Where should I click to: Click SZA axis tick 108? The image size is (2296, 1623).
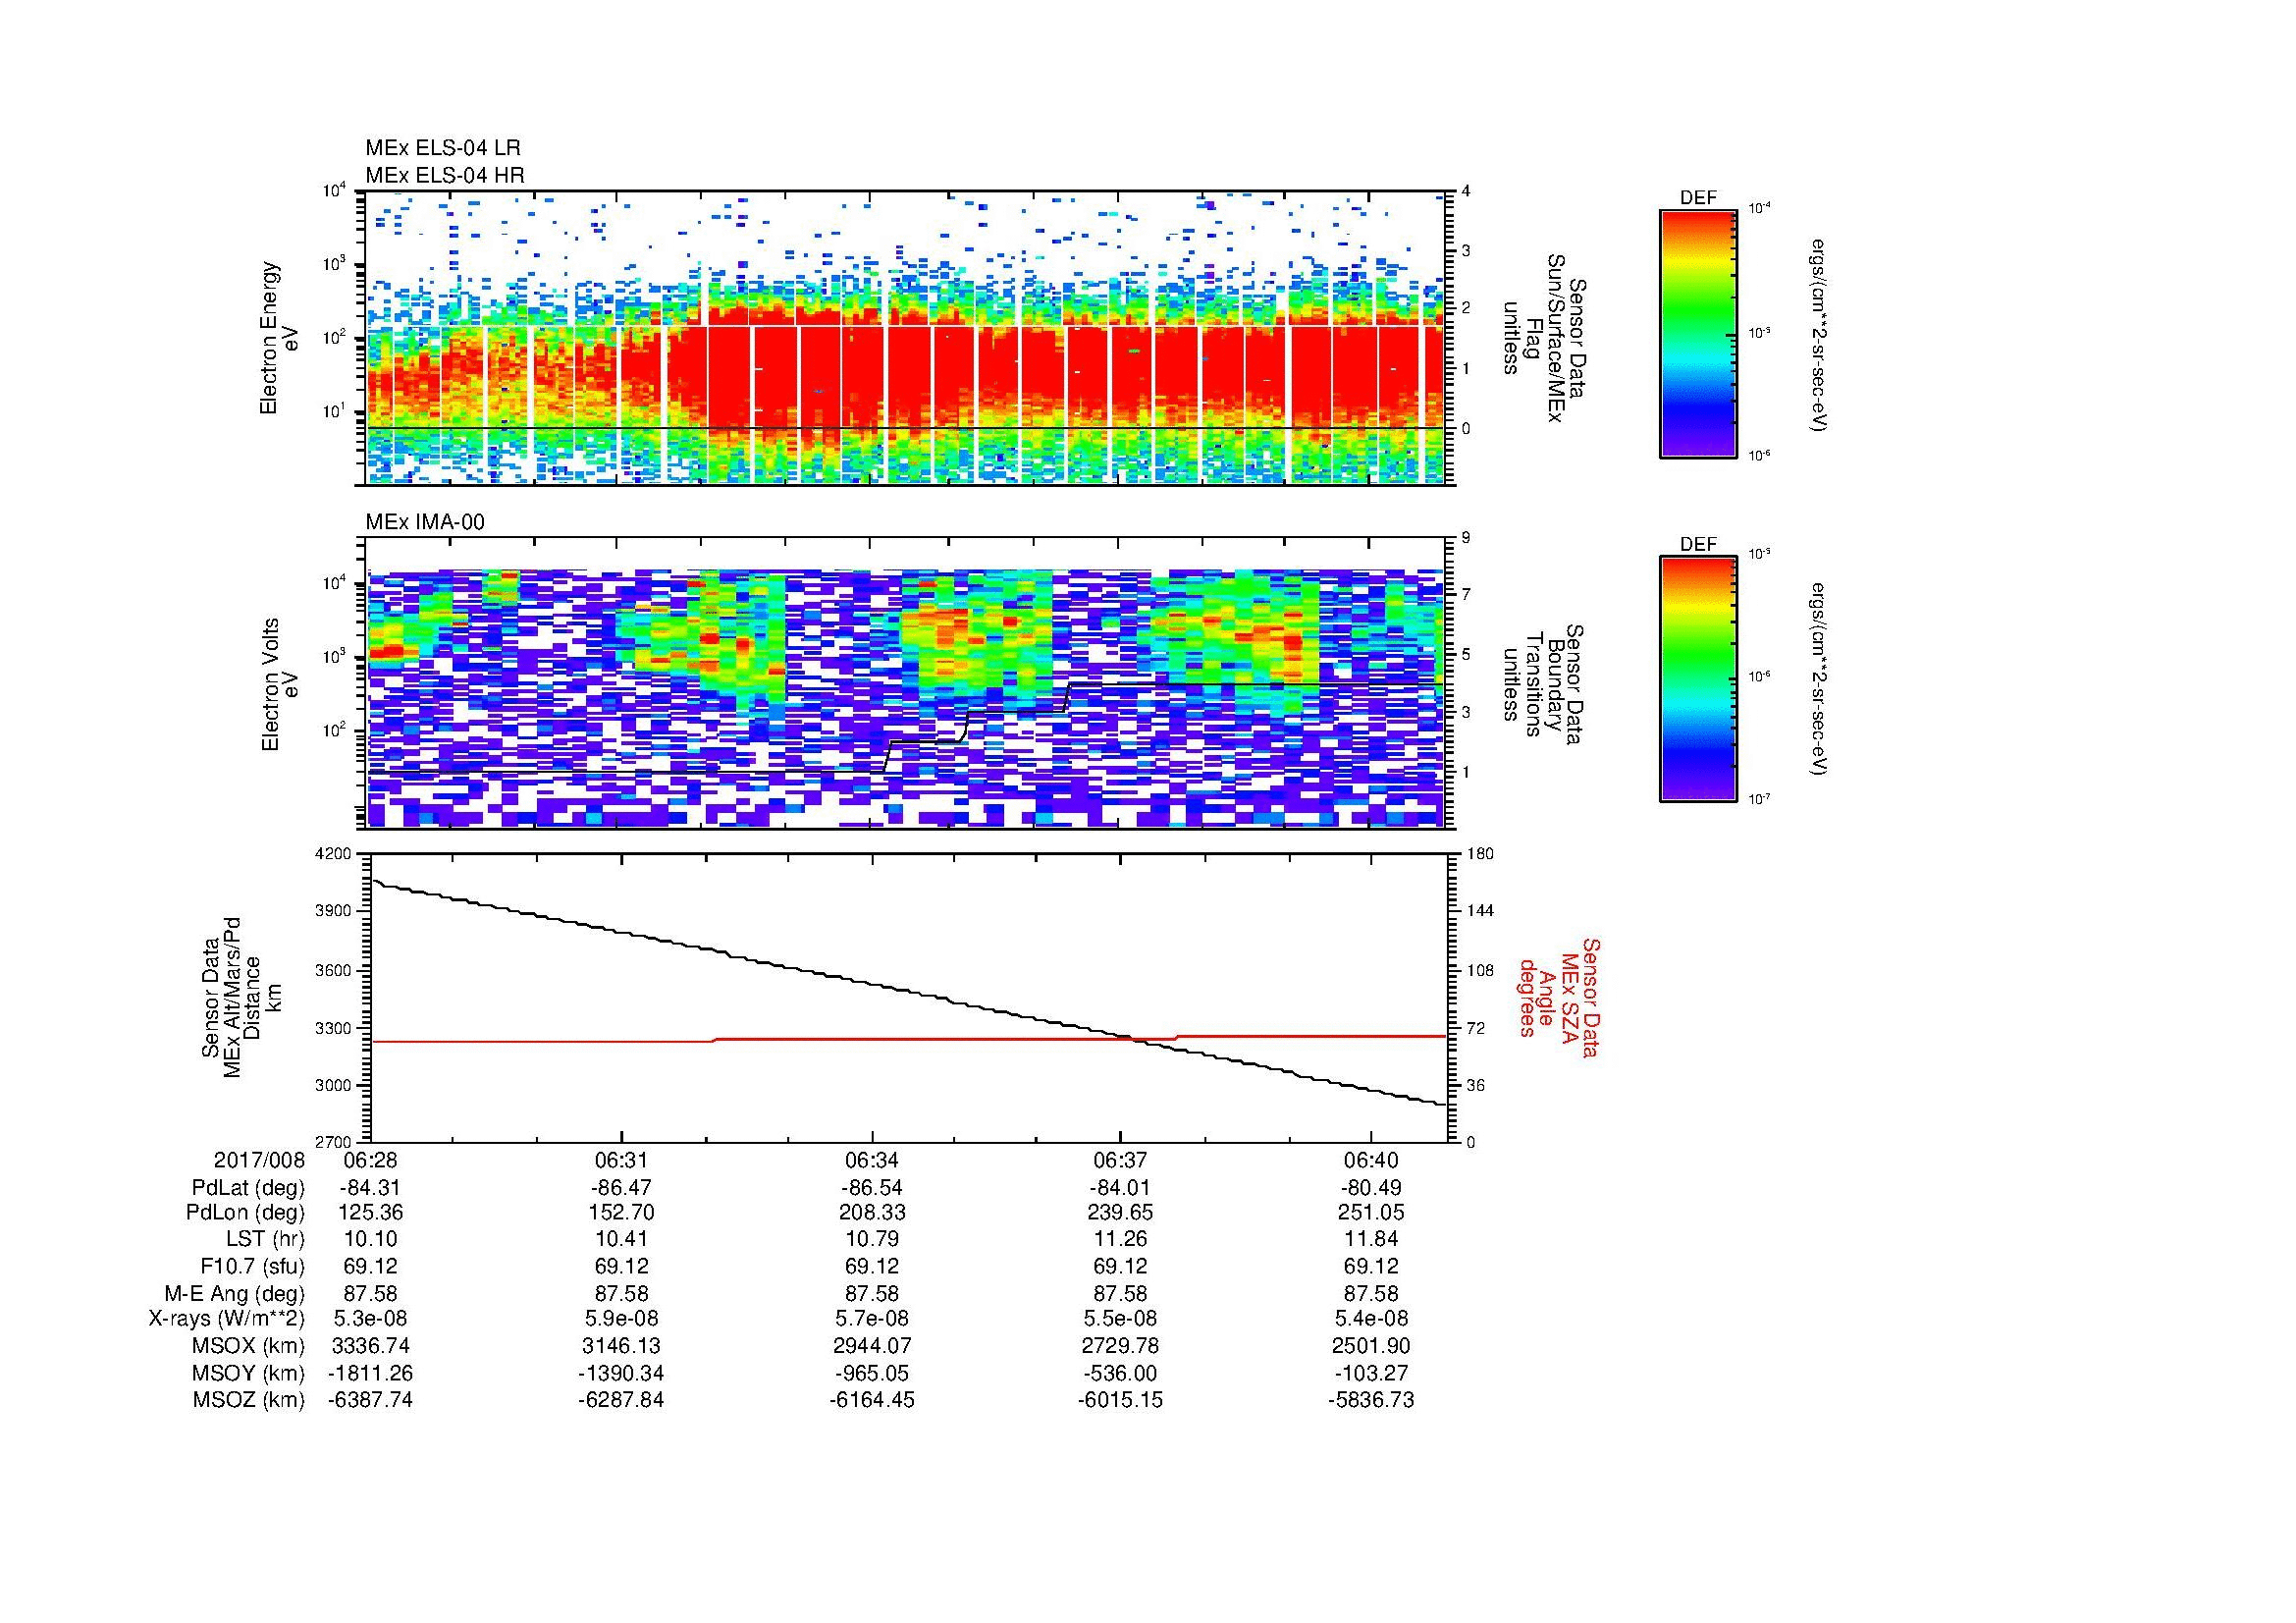pos(1480,970)
